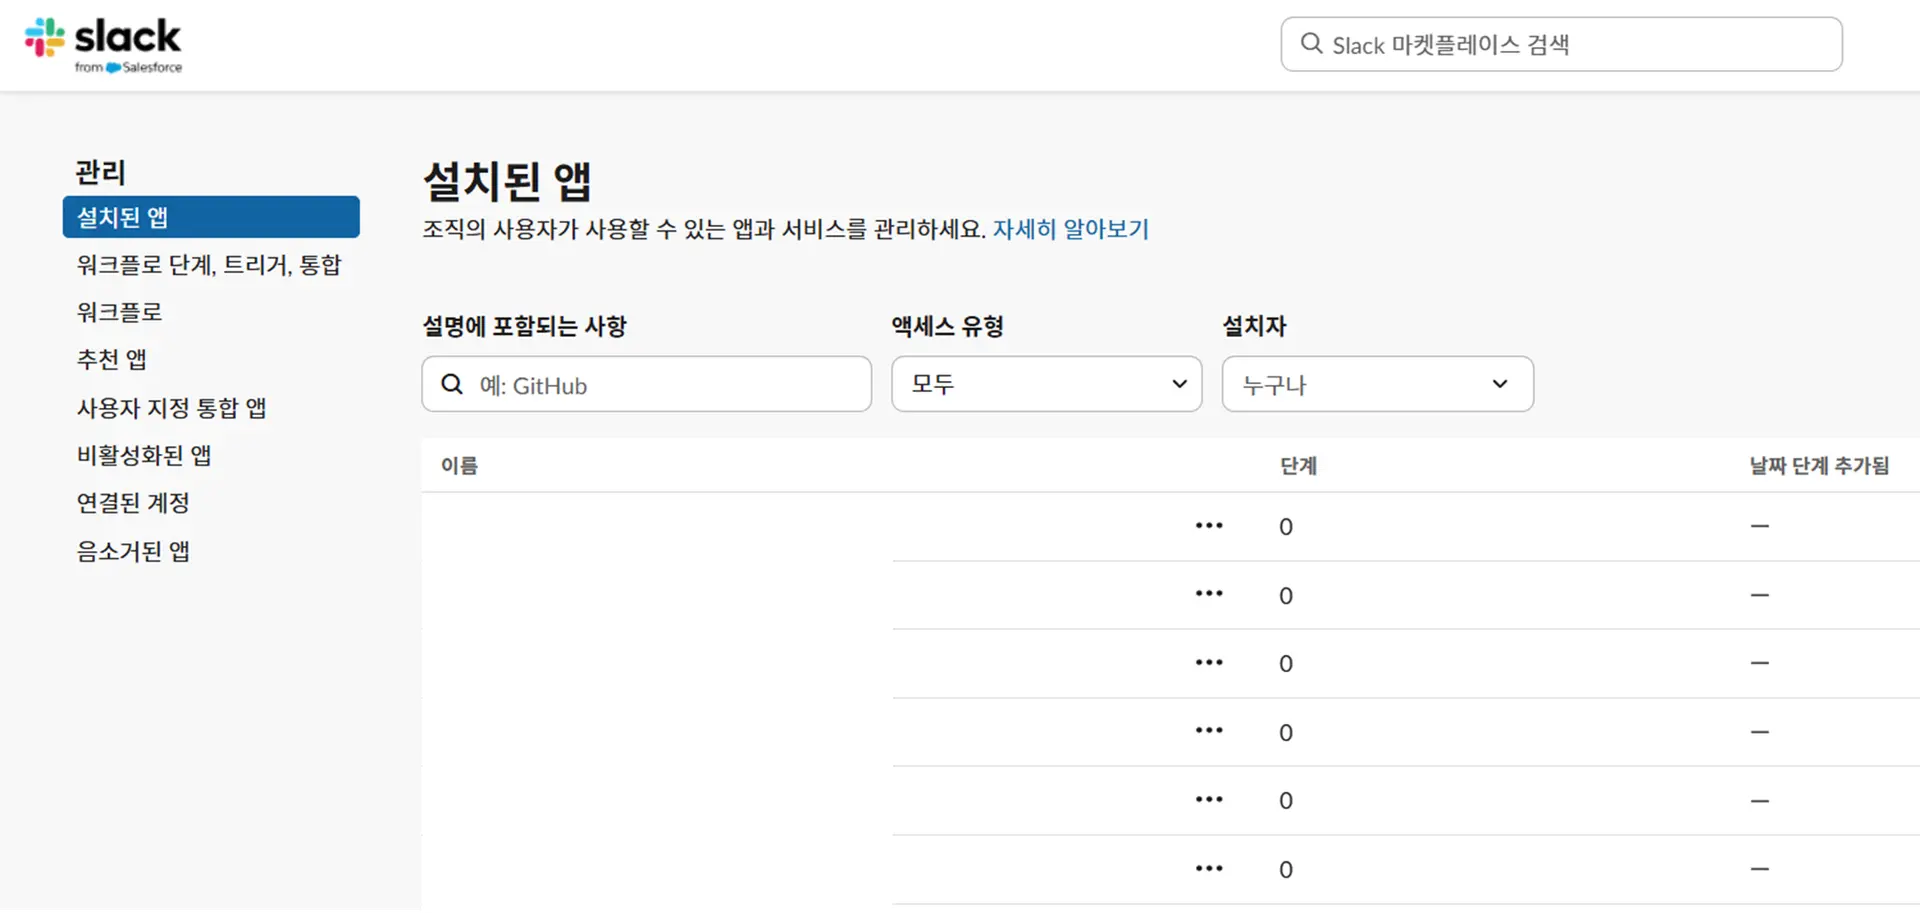Expand the 설치자 dropdown showing 누구나
The height and width of the screenshot is (913, 1920).
[x=1377, y=384]
